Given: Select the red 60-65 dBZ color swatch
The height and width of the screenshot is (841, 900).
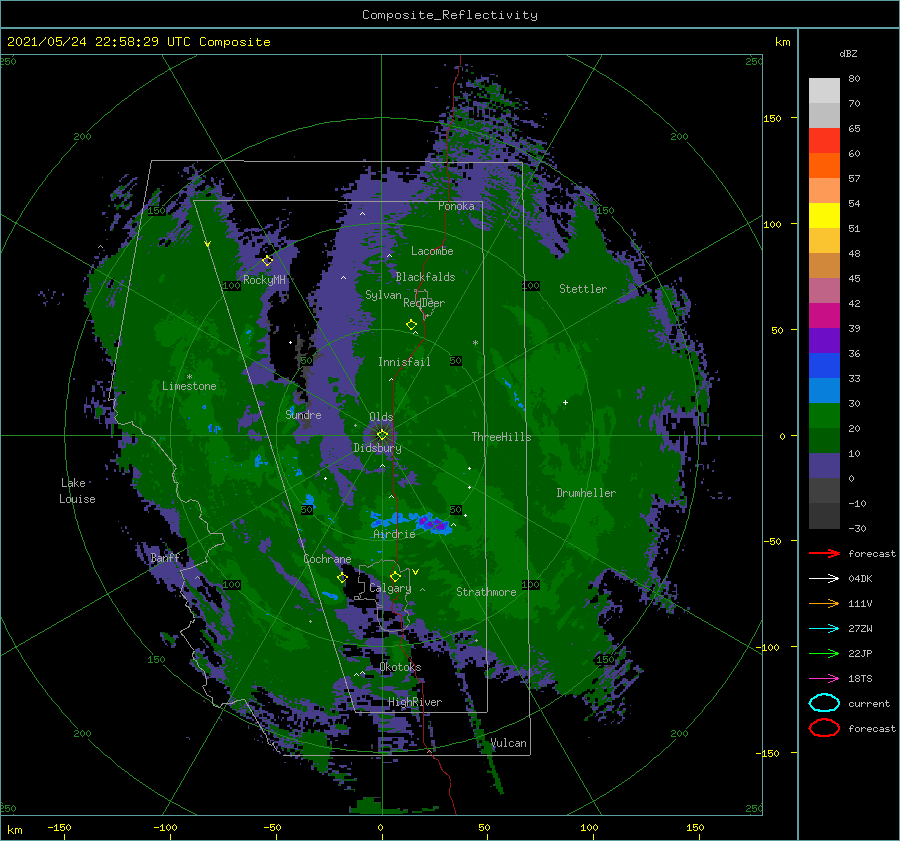Looking at the screenshot, I should [x=824, y=141].
